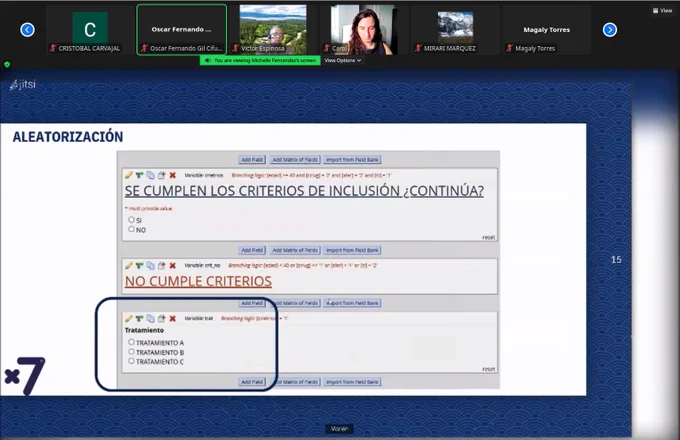Open branching logic for NO CUMPLE CRITERIOS field
The width and height of the screenshot is (680, 440).
click(x=139, y=265)
